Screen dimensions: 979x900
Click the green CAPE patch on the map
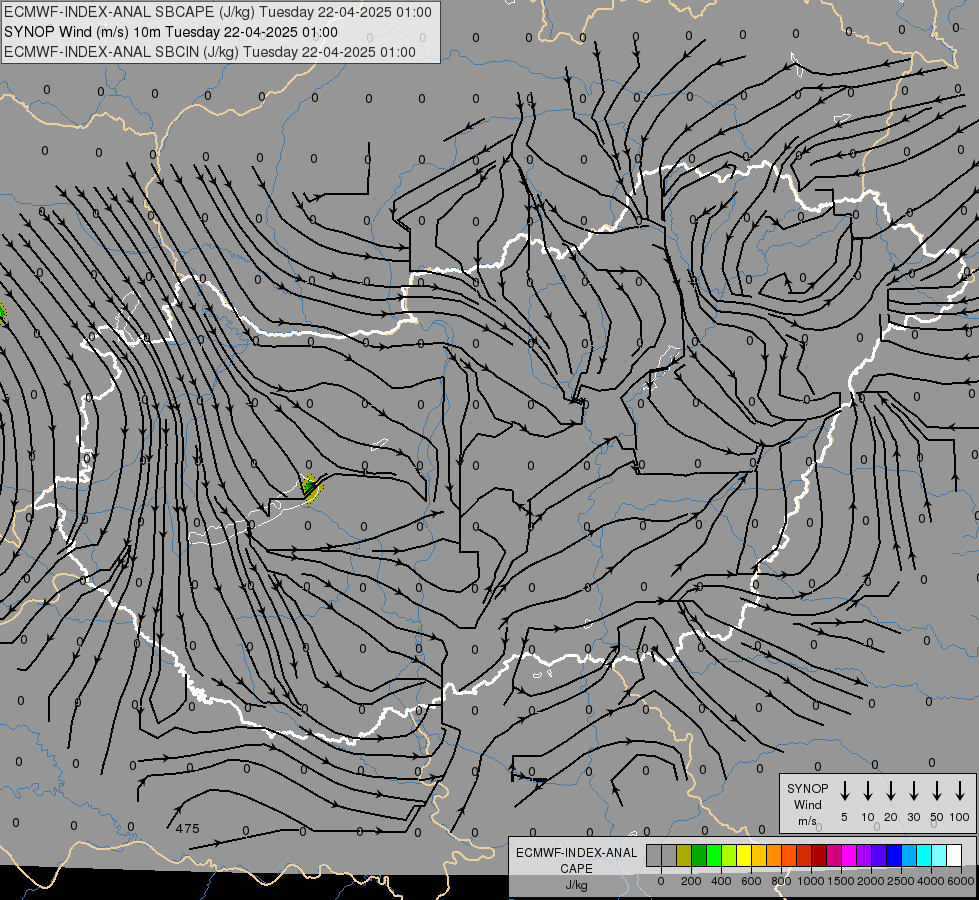(310, 487)
